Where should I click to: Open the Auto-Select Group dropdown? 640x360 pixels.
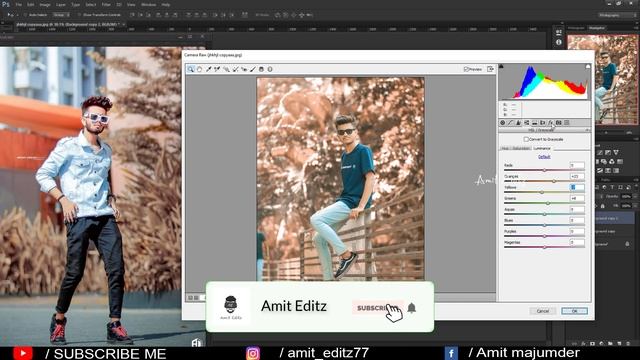tap(61, 15)
